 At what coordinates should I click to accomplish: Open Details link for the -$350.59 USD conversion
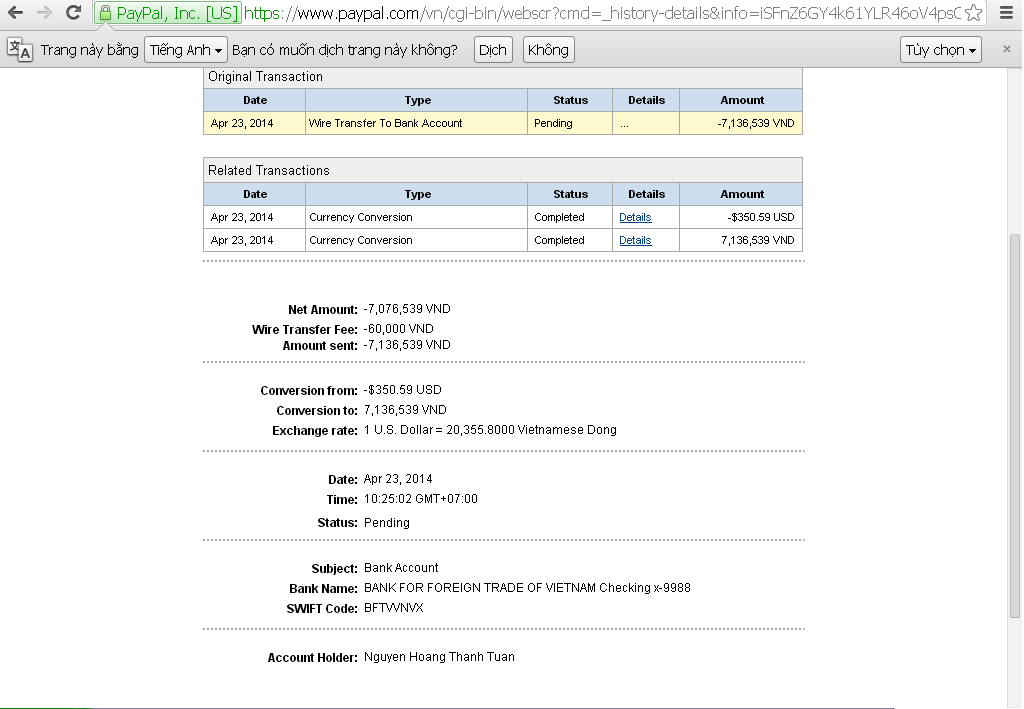point(635,217)
